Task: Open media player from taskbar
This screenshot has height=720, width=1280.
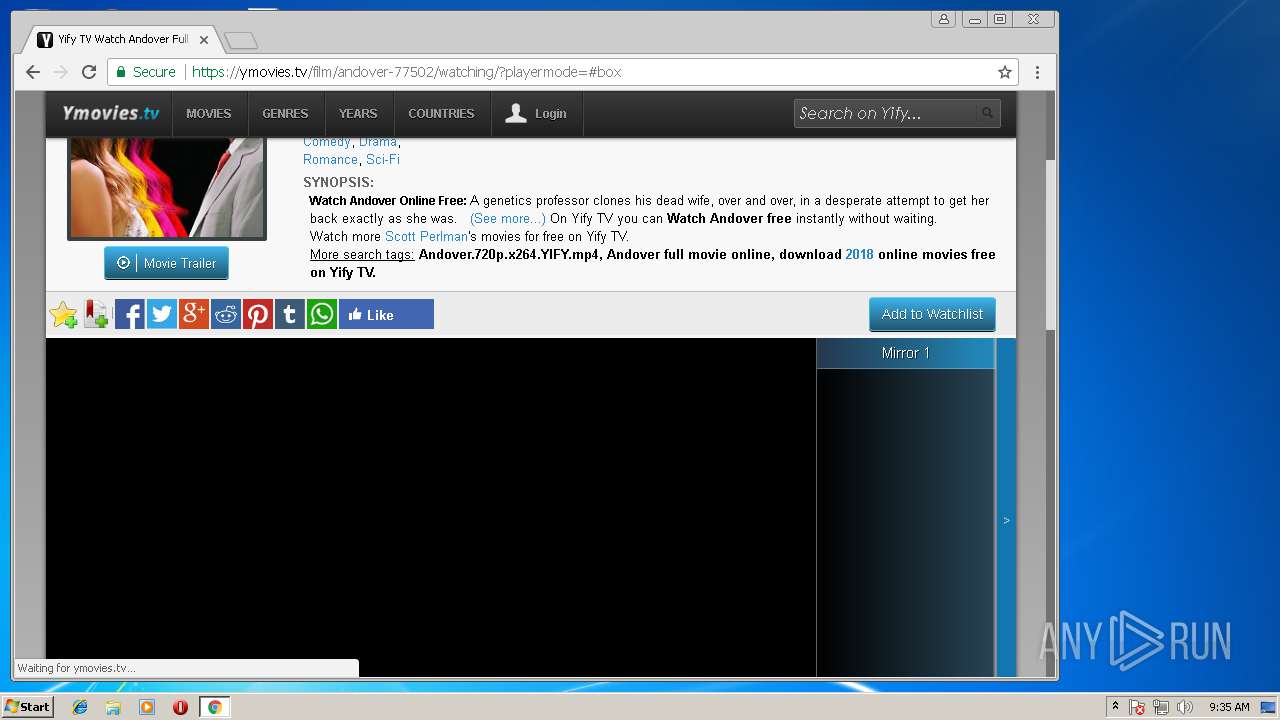Action: pos(147,707)
